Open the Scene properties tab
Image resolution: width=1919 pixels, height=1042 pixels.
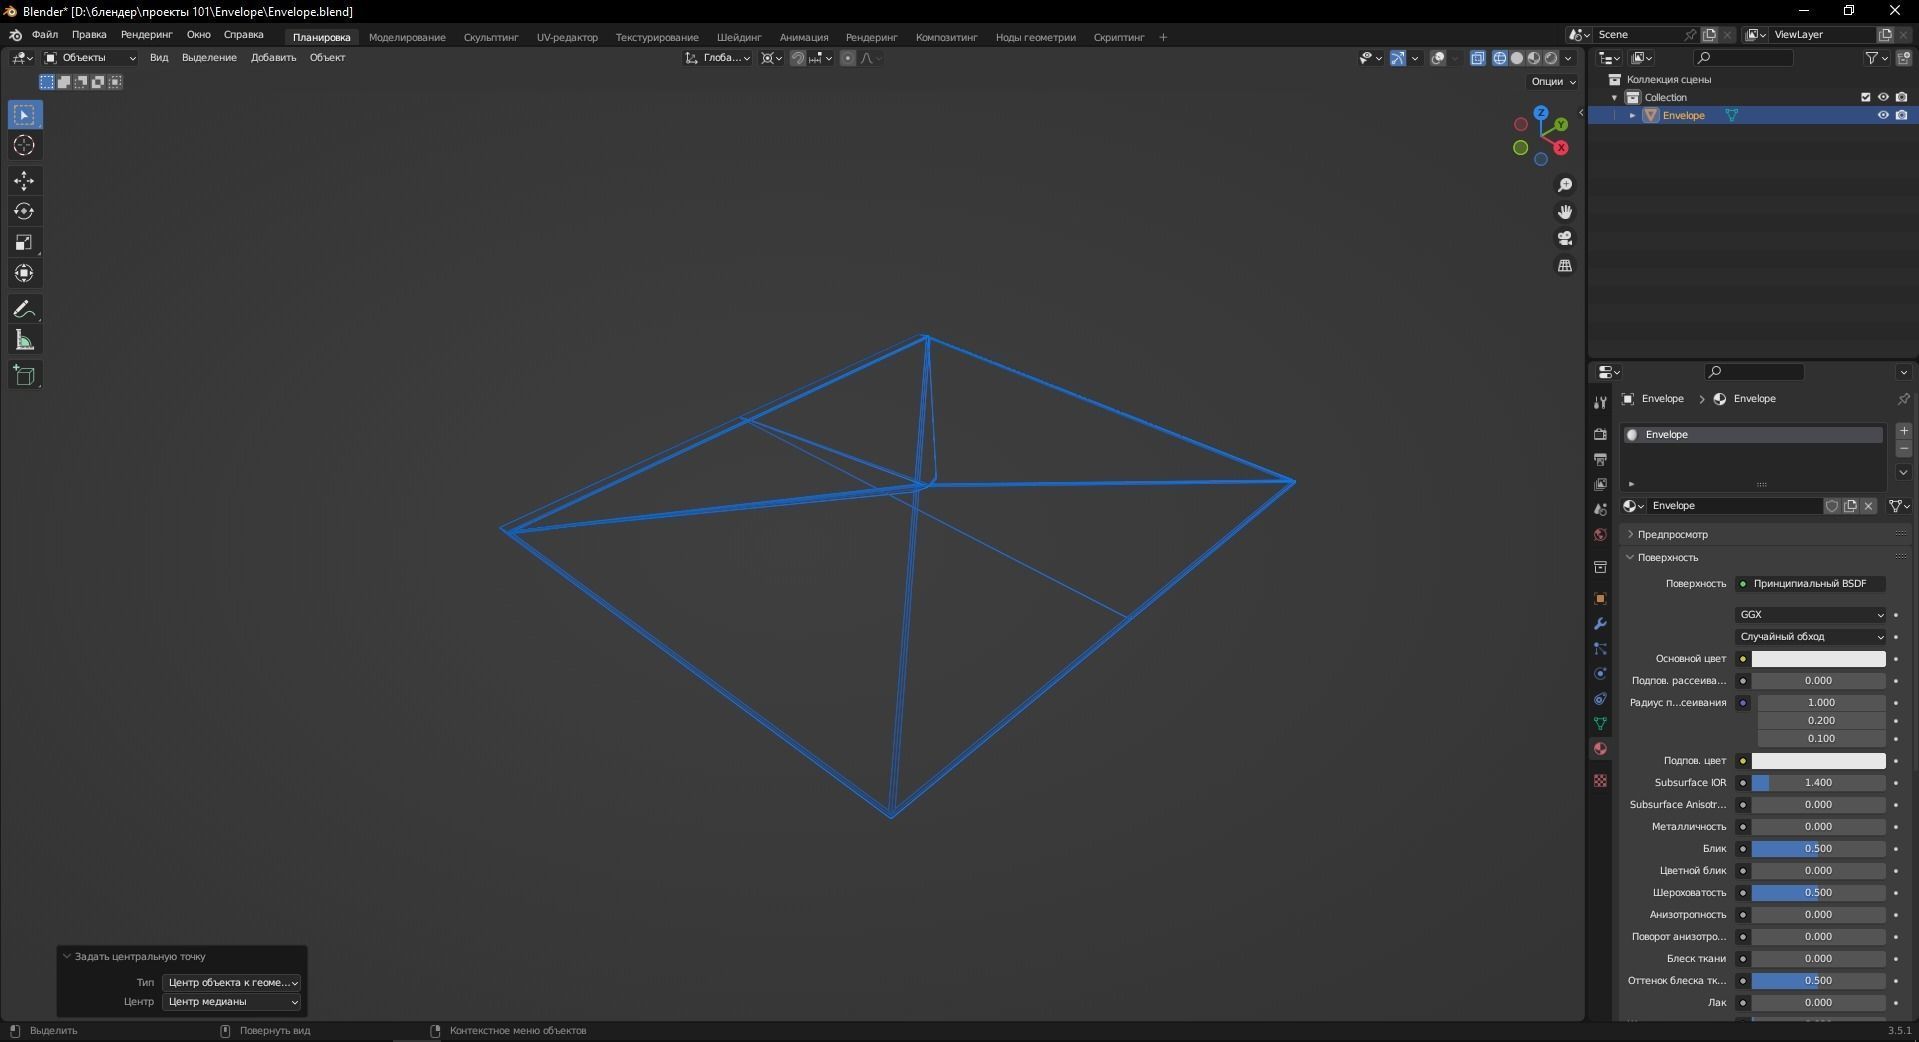point(1600,509)
